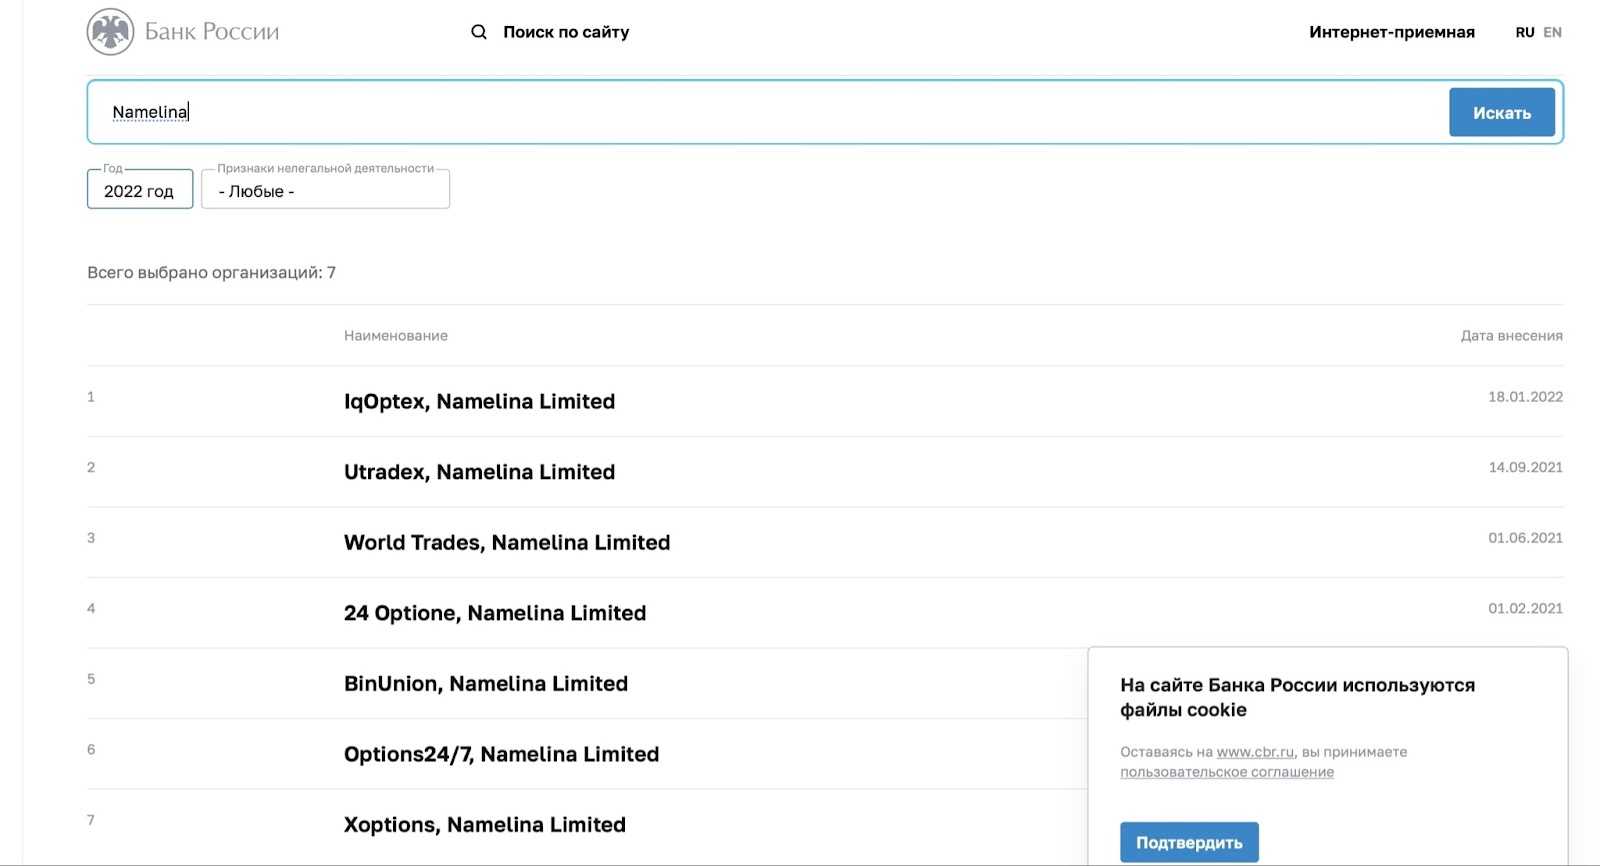This screenshot has width=1600, height=866.
Task: Click the search field containing Namelina
Action: click(760, 112)
